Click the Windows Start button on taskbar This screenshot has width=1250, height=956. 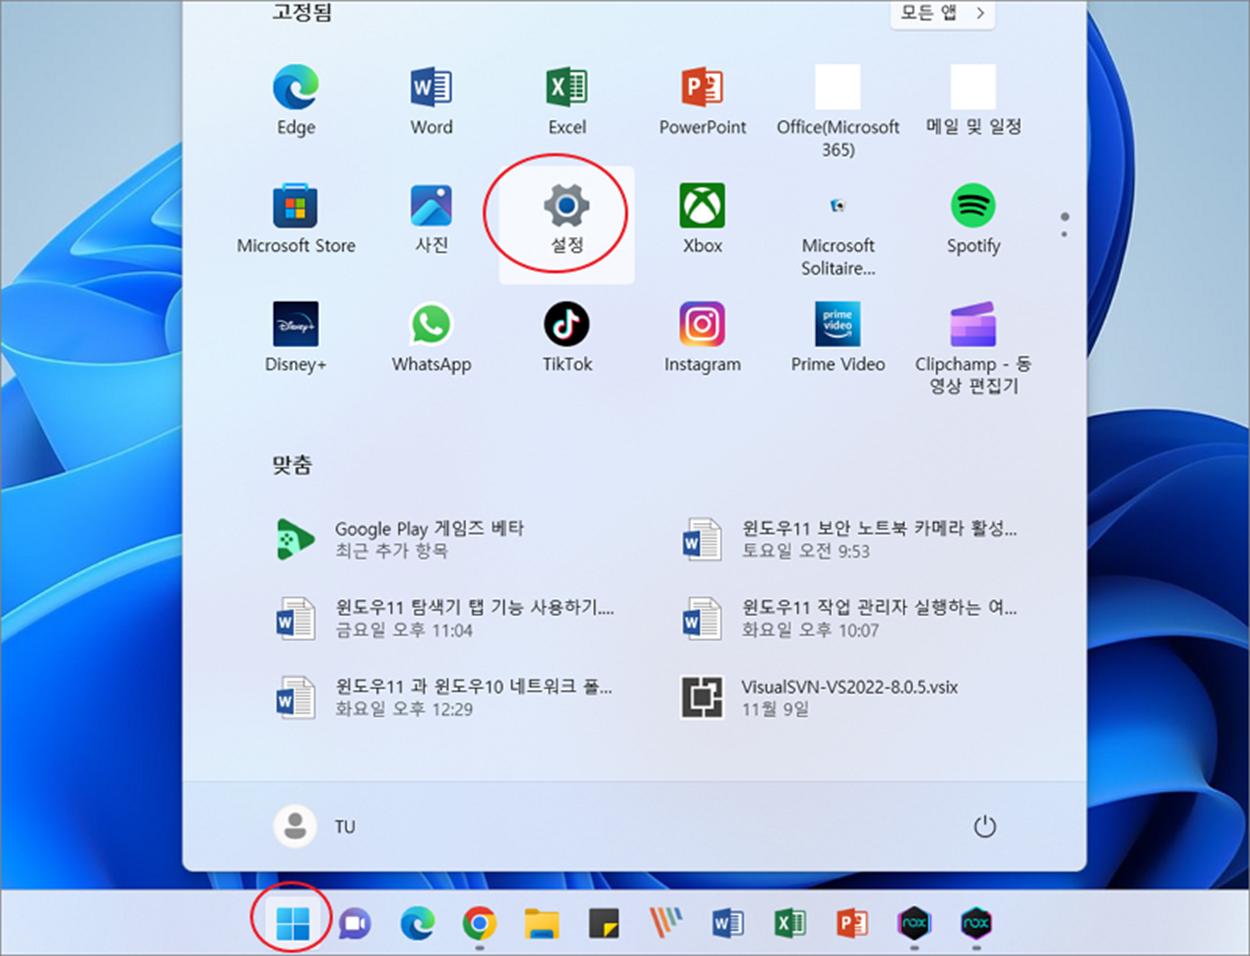[292, 923]
